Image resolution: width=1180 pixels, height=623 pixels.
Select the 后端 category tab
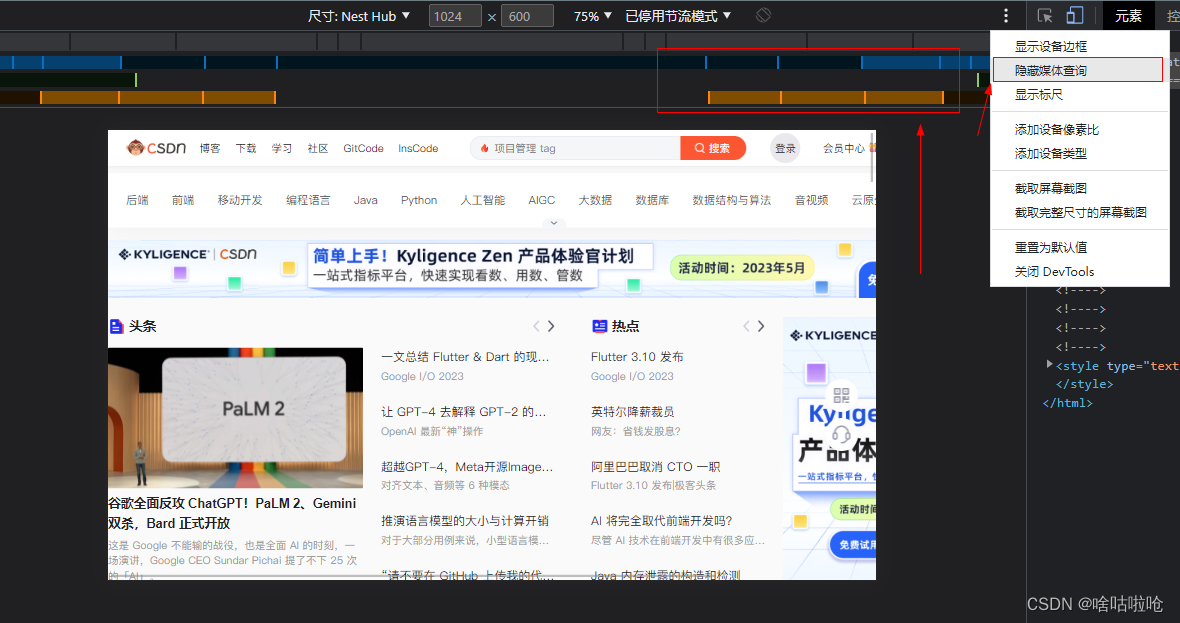point(138,200)
